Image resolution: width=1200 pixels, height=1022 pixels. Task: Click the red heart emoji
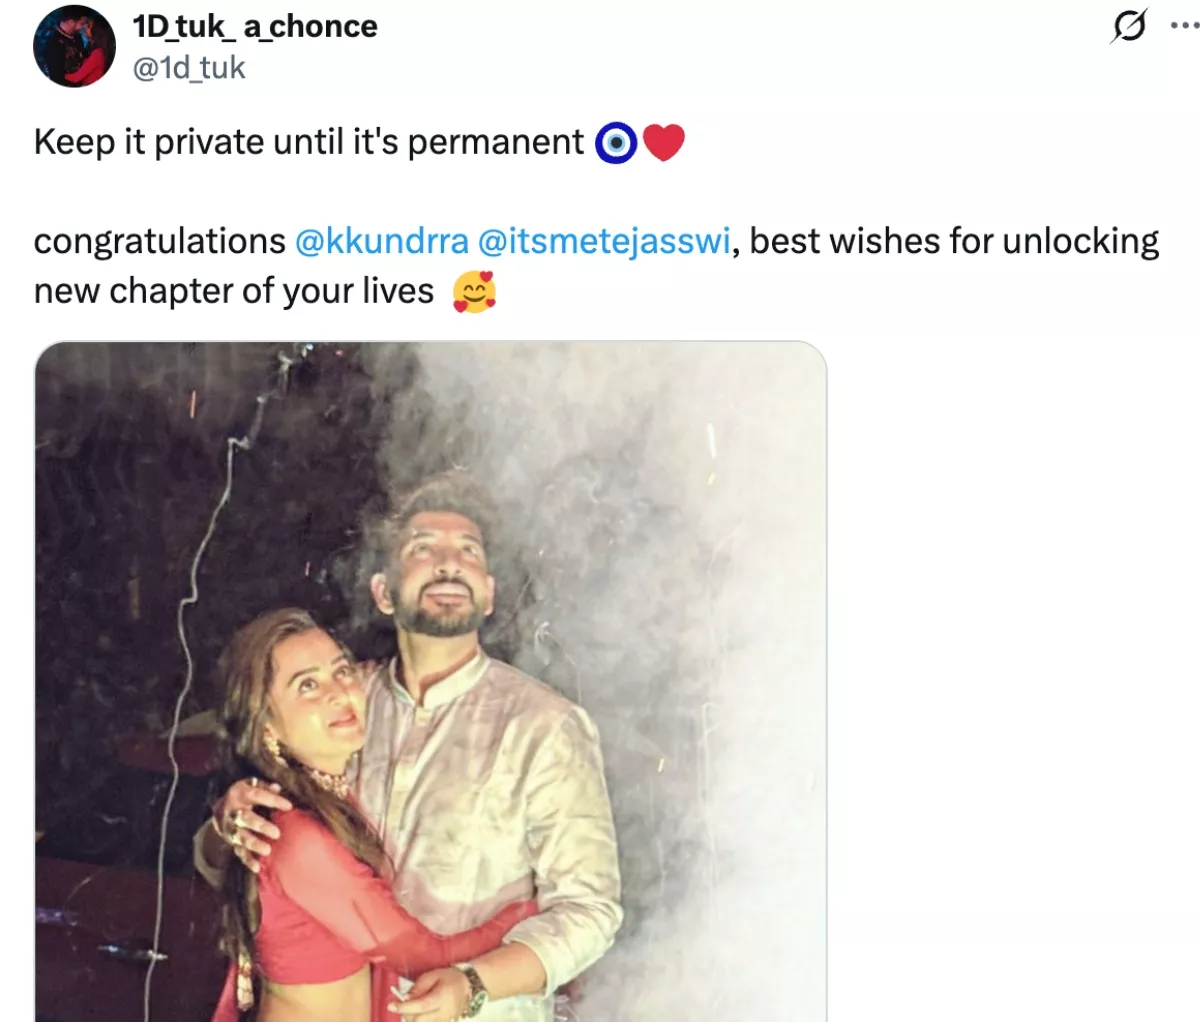point(663,143)
